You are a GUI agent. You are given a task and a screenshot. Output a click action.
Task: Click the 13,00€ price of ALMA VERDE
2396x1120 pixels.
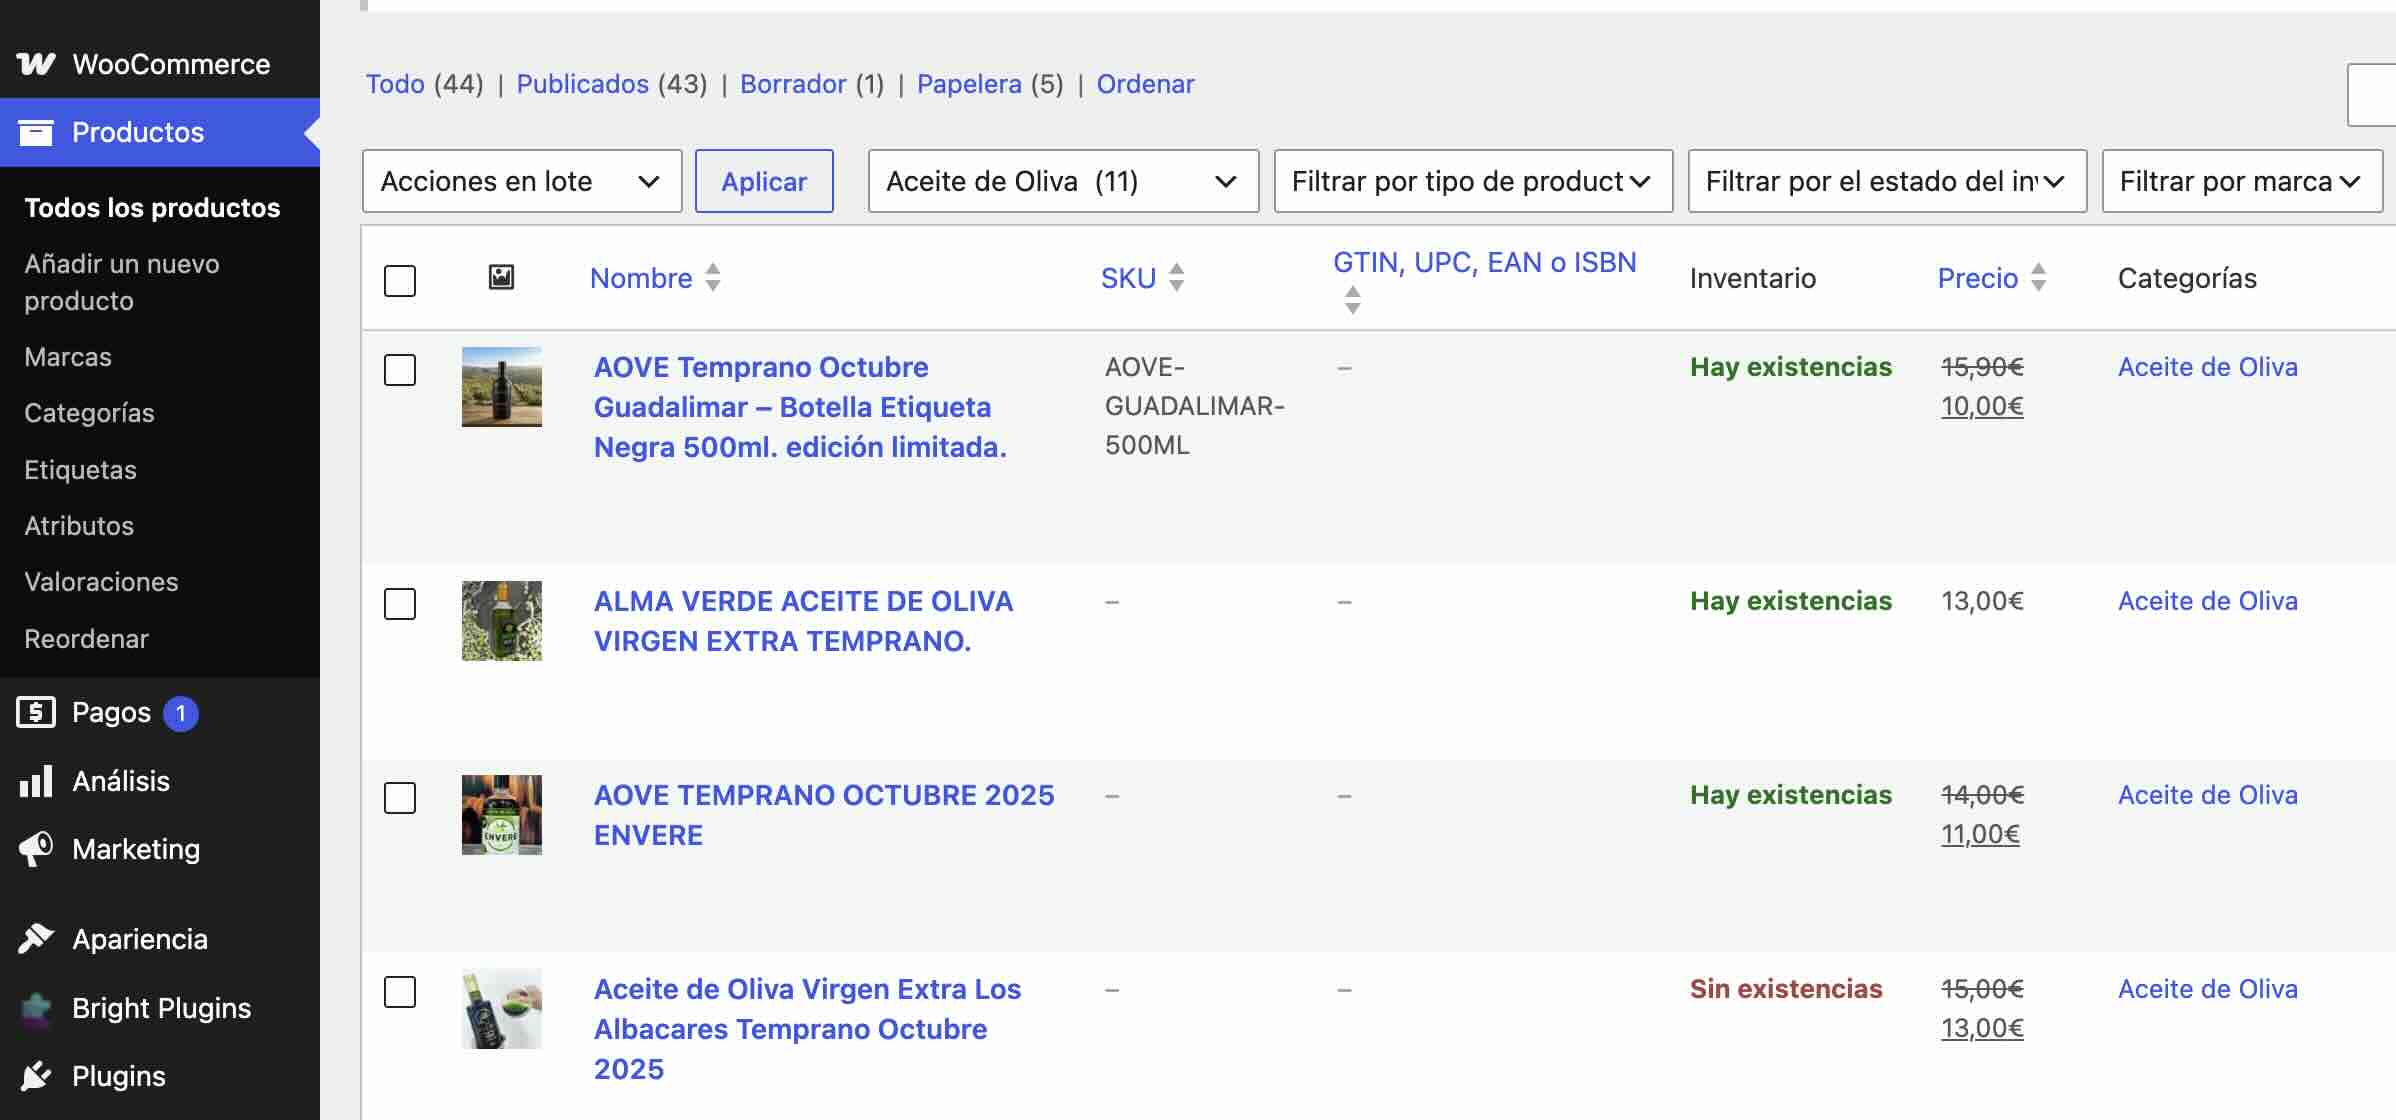[x=1982, y=601]
